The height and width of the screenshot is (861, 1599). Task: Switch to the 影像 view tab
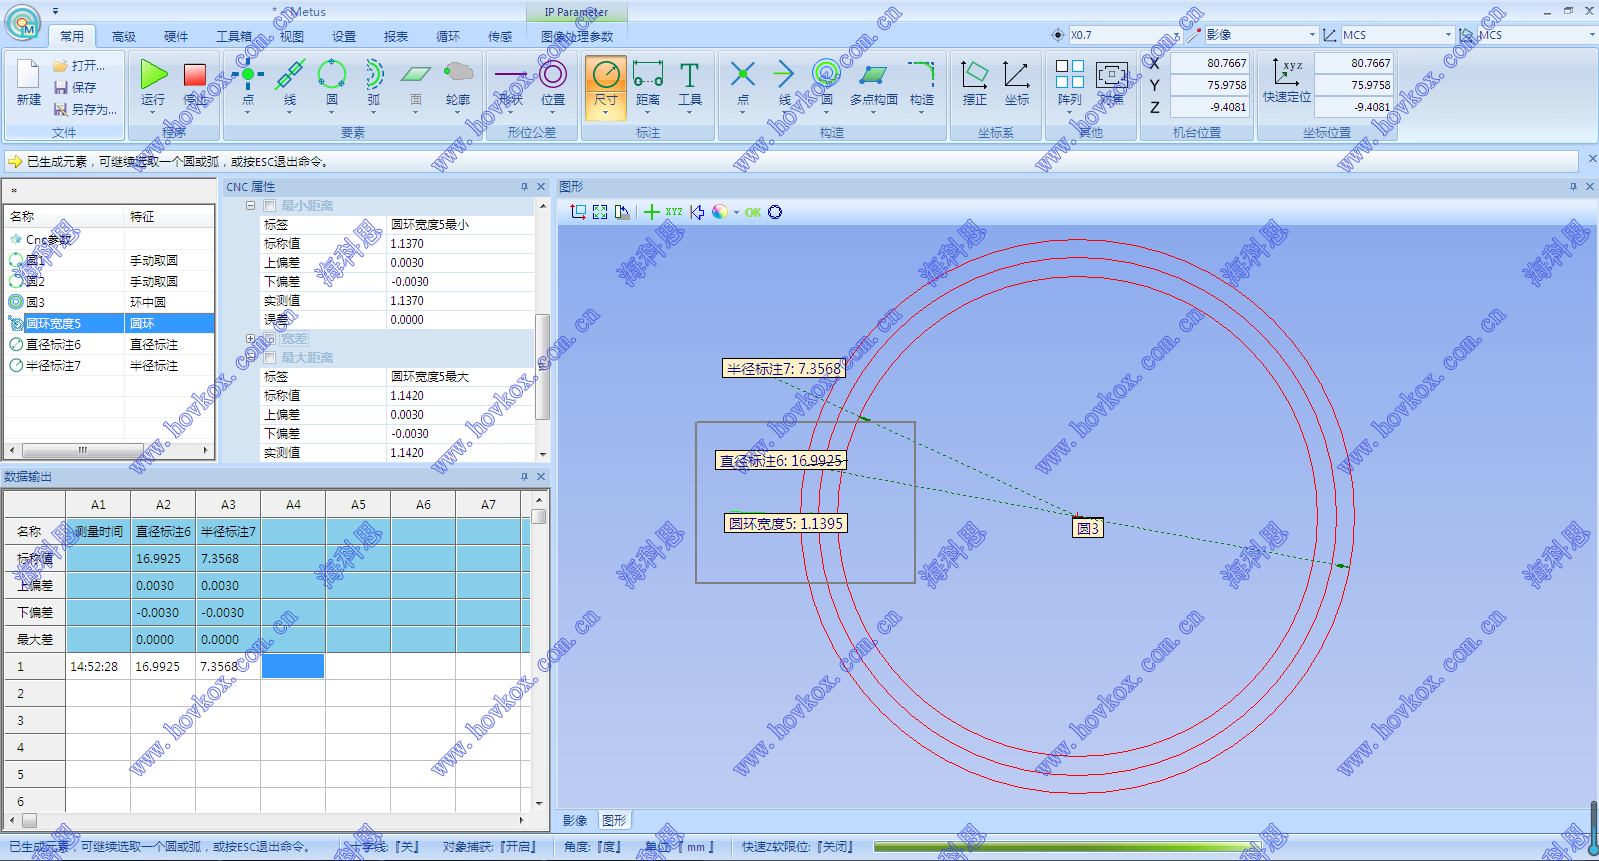click(575, 821)
